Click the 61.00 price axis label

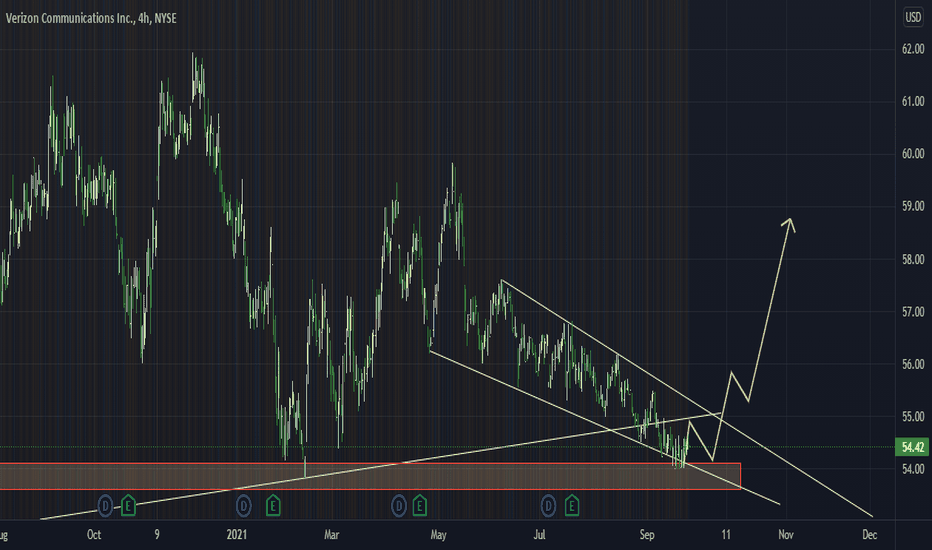pyautogui.click(x=913, y=102)
